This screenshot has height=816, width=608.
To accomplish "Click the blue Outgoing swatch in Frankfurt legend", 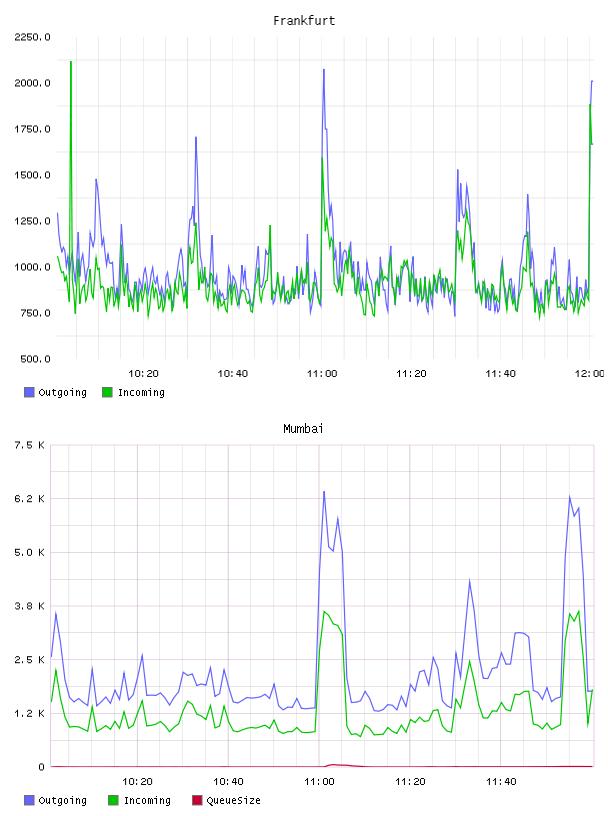I will tap(29, 392).
